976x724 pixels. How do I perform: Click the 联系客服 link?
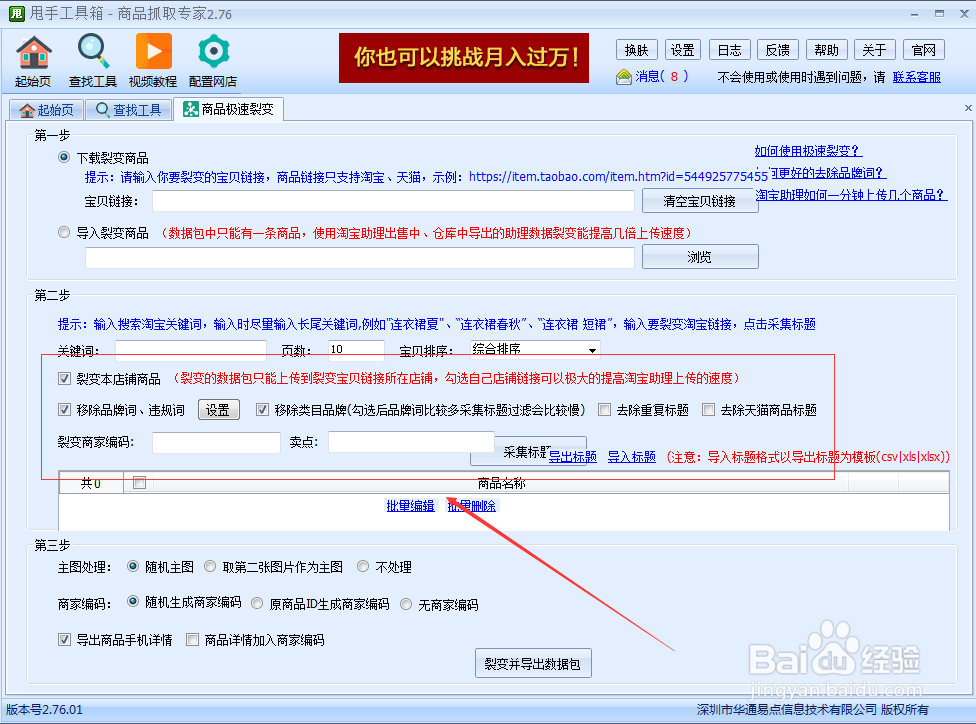[916, 77]
